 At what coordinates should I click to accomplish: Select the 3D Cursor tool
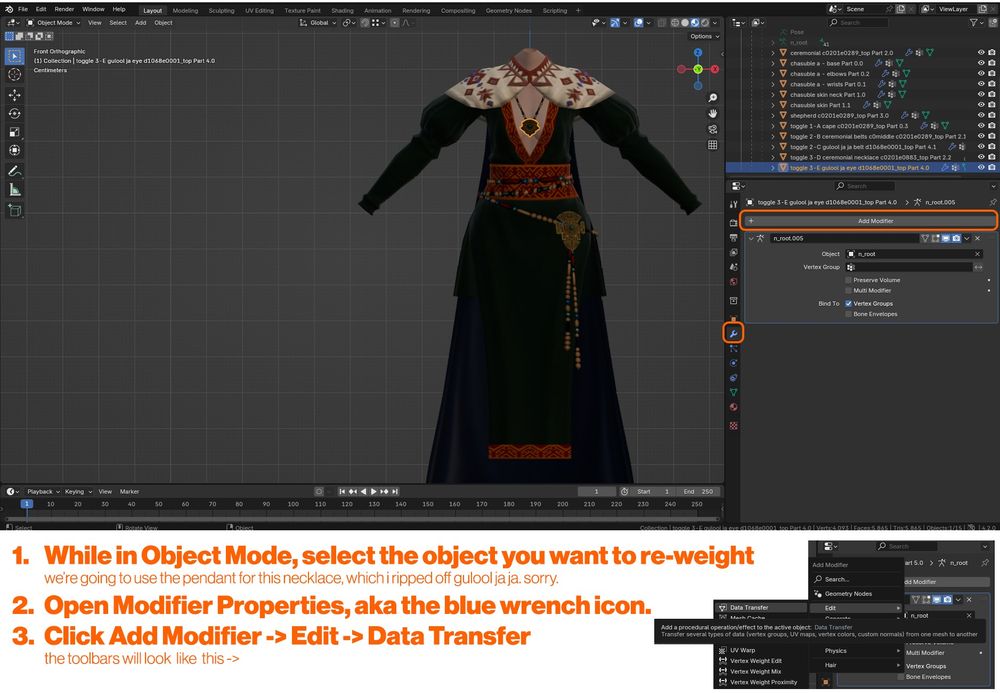15,75
